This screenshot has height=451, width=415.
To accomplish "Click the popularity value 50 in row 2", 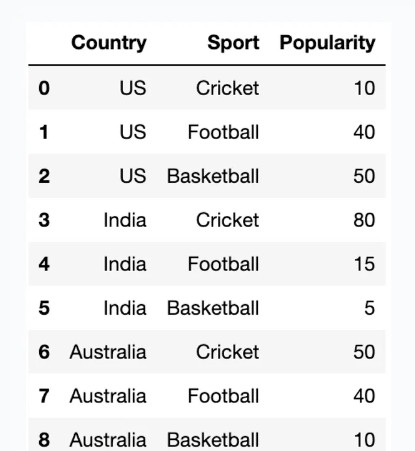I will 364,176.
